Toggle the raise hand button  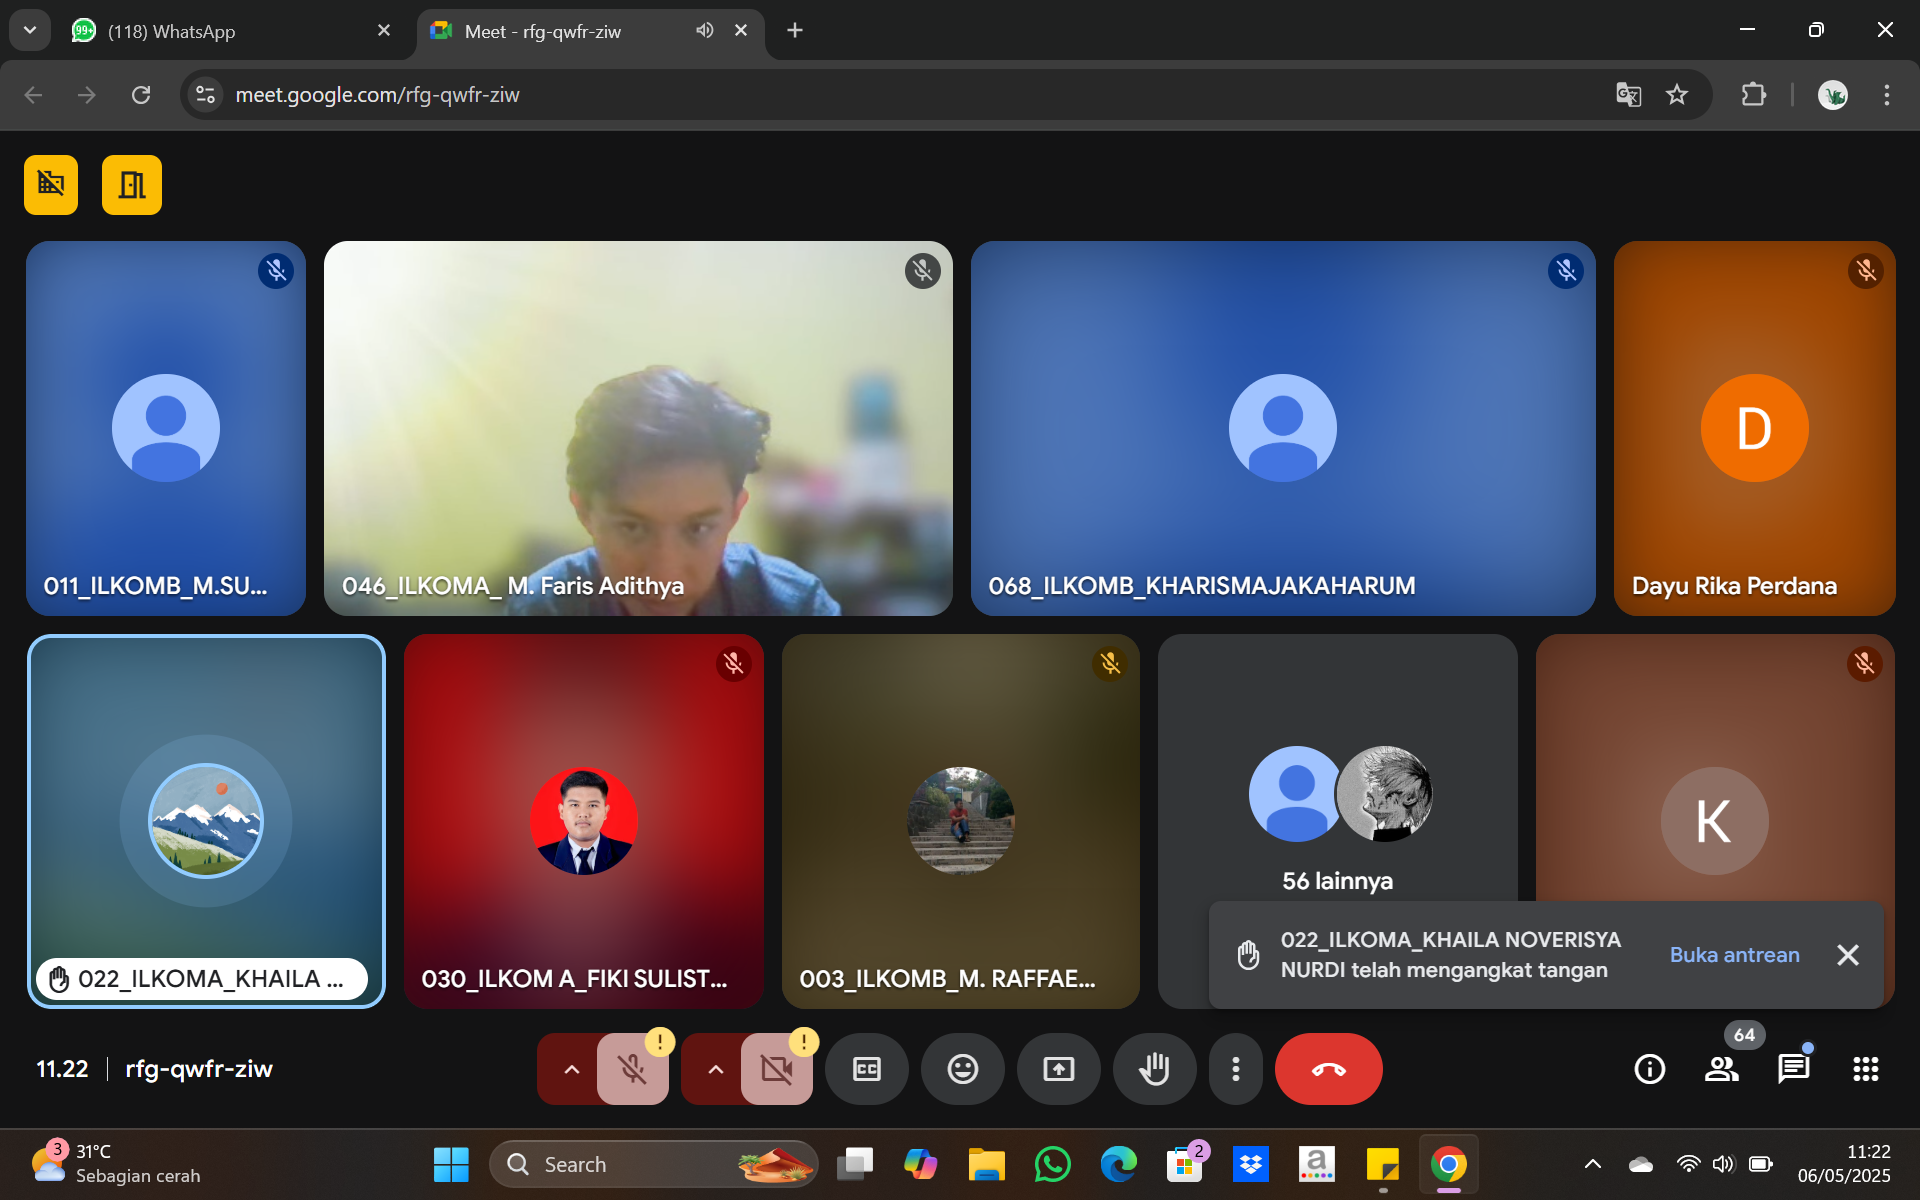coord(1154,1069)
